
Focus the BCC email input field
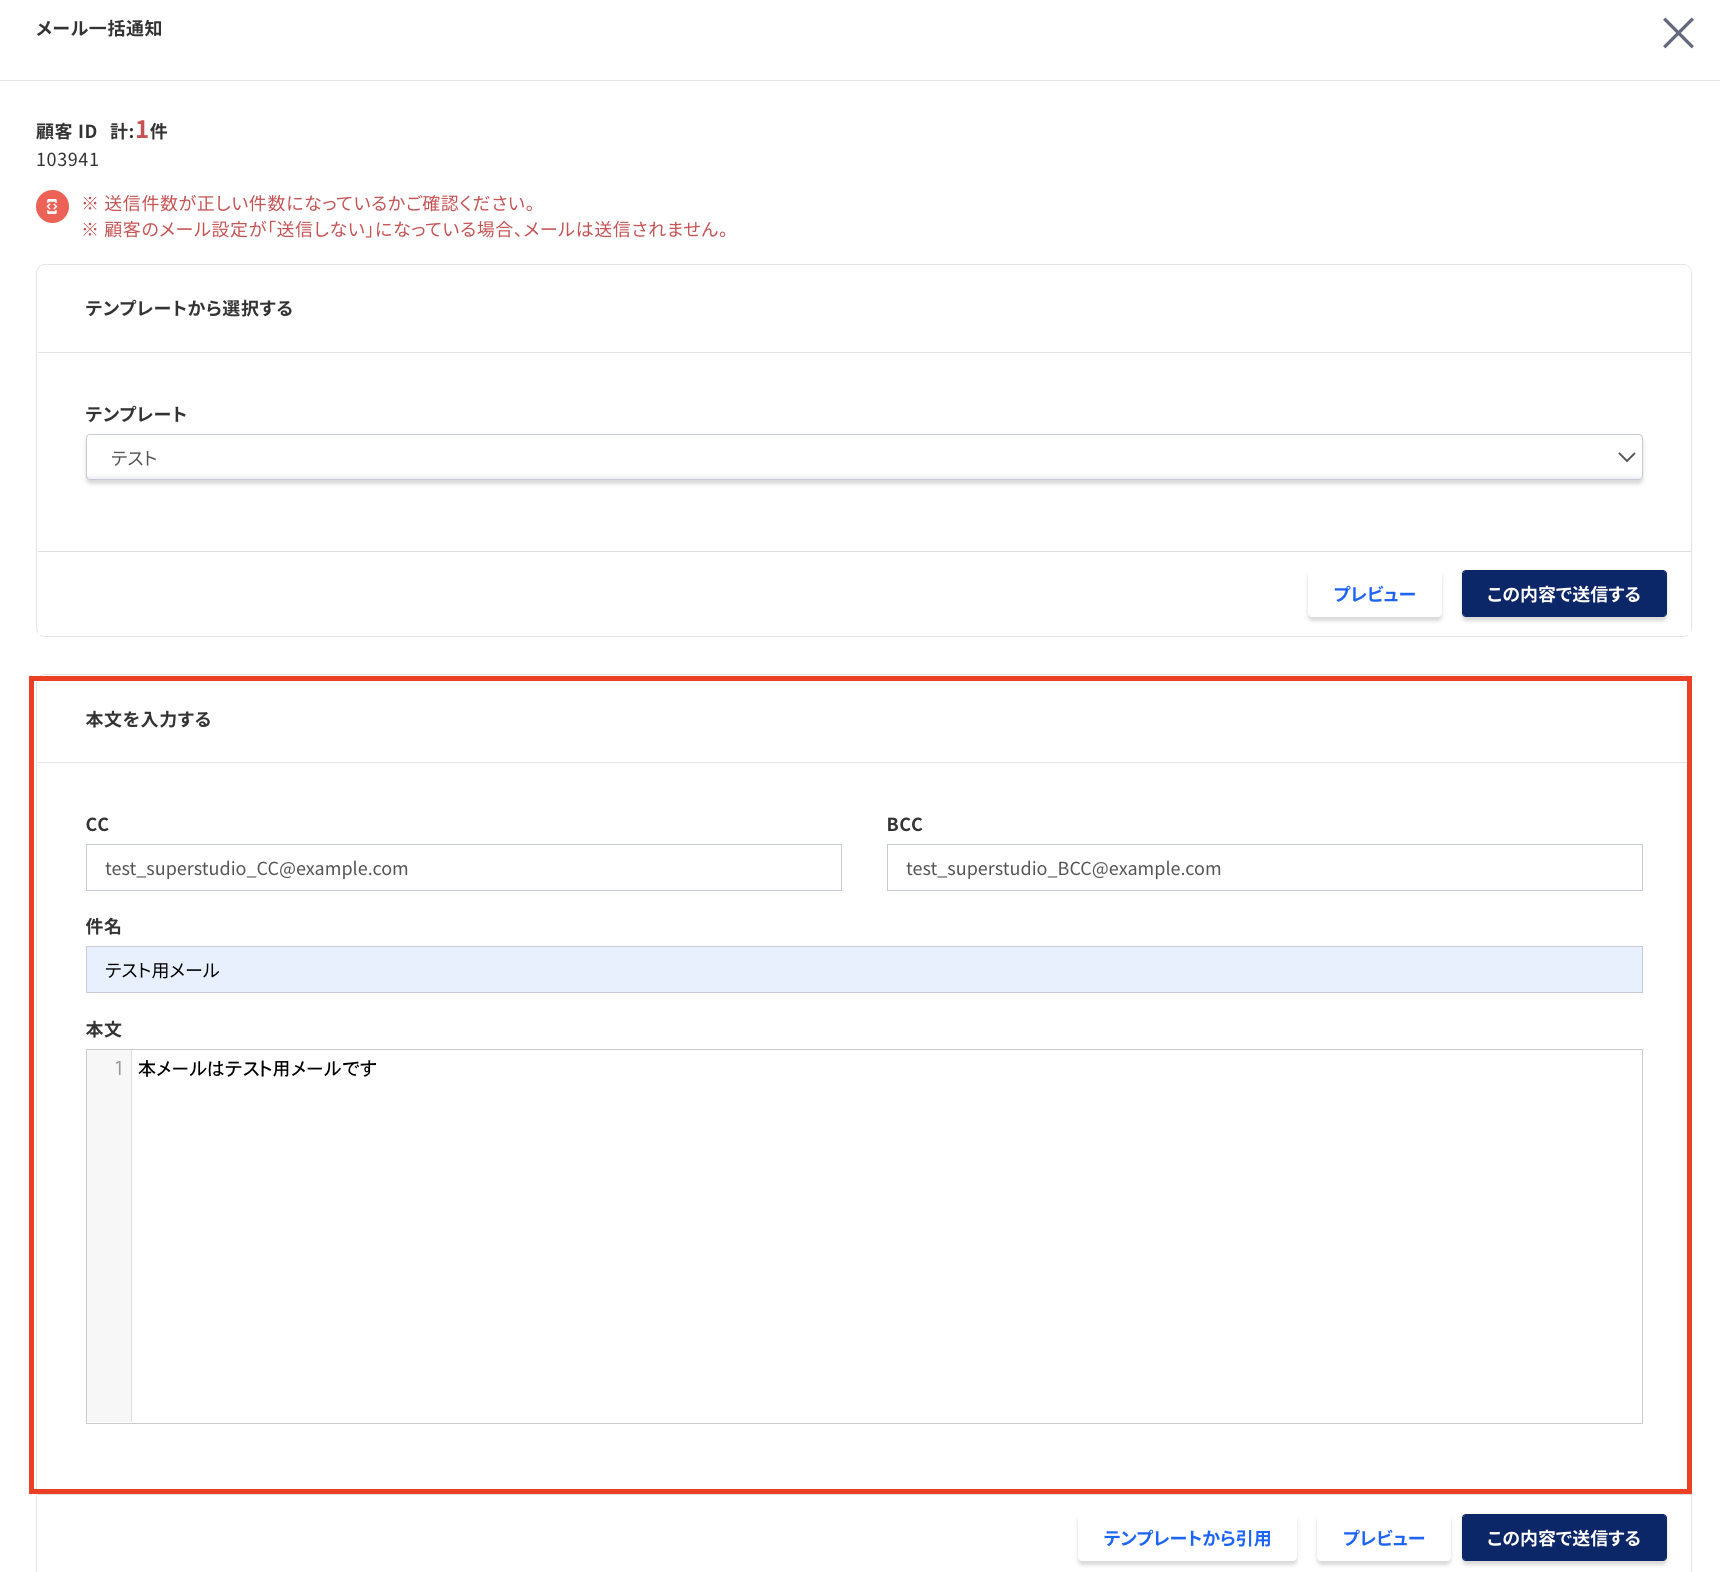[1264, 868]
